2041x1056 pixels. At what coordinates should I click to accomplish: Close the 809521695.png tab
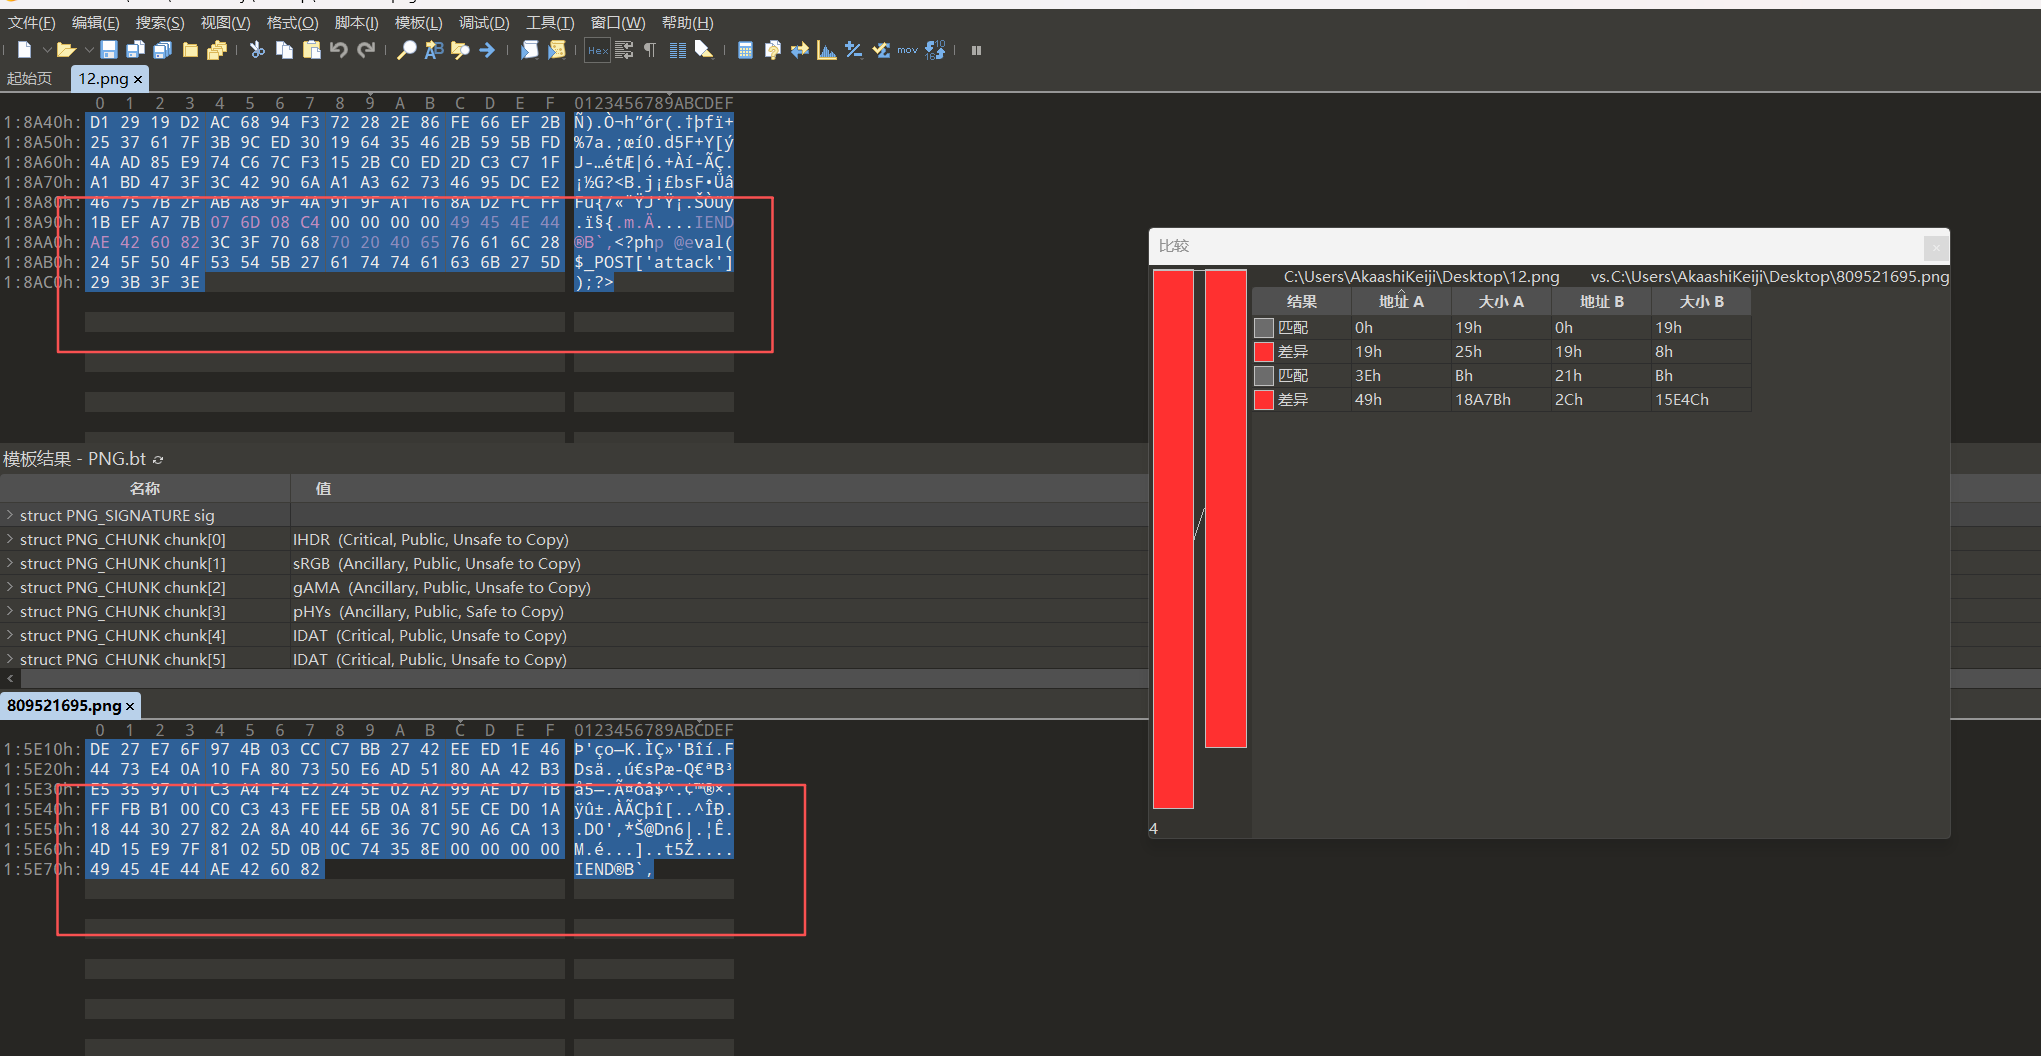coord(130,706)
